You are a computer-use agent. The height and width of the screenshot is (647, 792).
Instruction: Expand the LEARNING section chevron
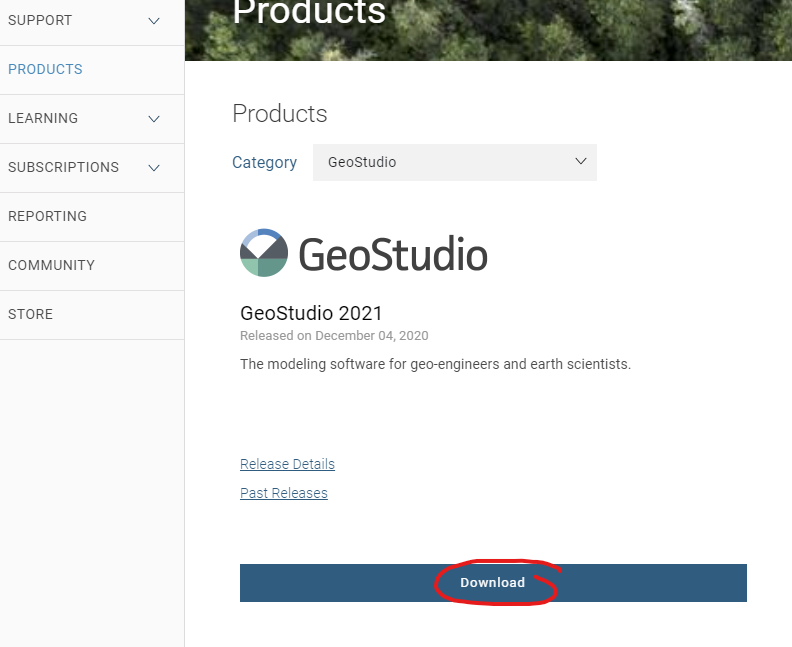(154, 119)
